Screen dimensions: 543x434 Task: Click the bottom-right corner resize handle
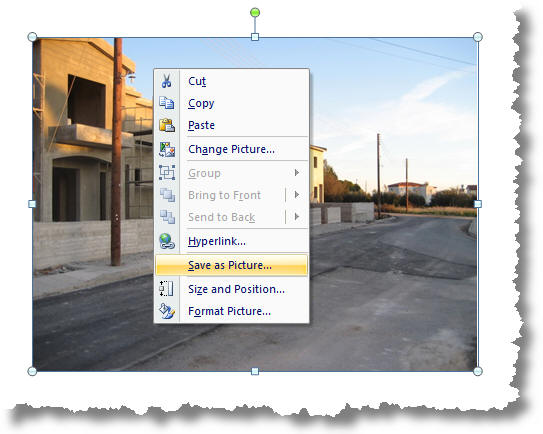[478, 371]
